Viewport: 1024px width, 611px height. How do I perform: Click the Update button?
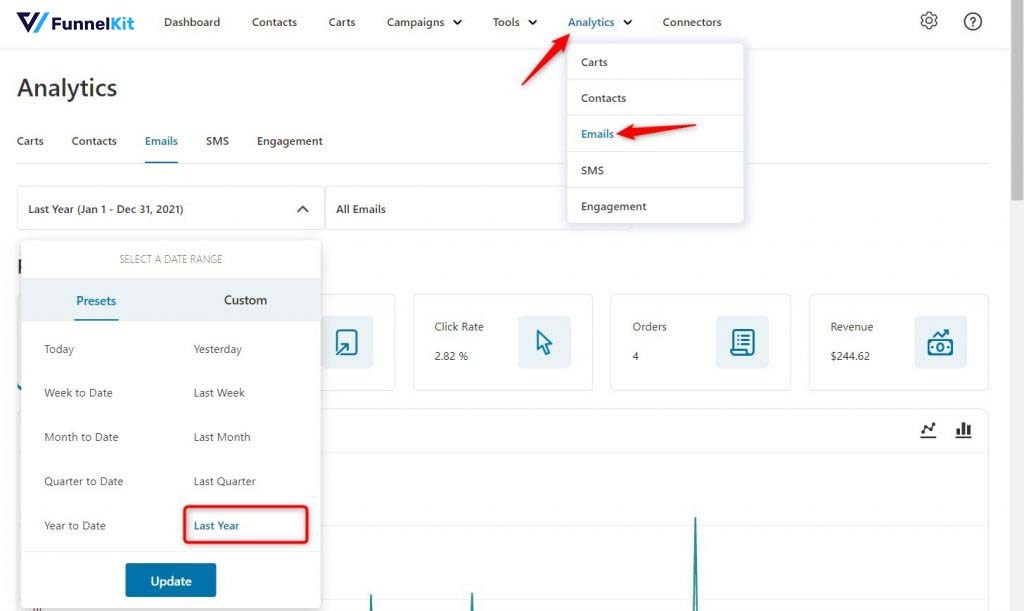pyautogui.click(x=170, y=580)
